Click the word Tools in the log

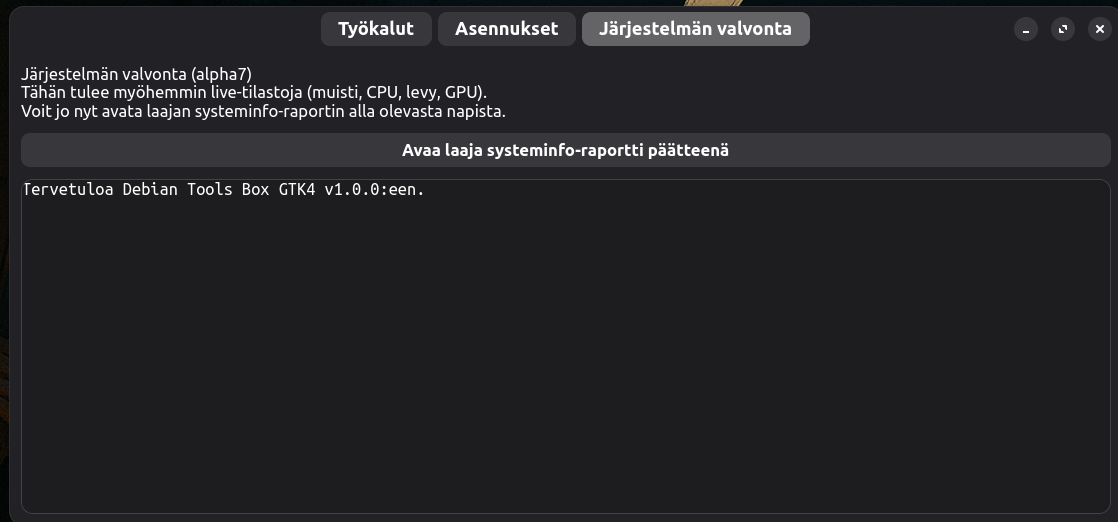pyautogui.click(x=208, y=190)
